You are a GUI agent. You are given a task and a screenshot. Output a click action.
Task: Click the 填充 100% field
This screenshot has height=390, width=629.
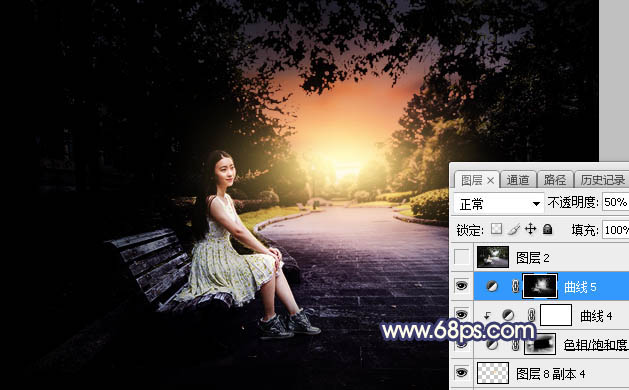(616, 230)
